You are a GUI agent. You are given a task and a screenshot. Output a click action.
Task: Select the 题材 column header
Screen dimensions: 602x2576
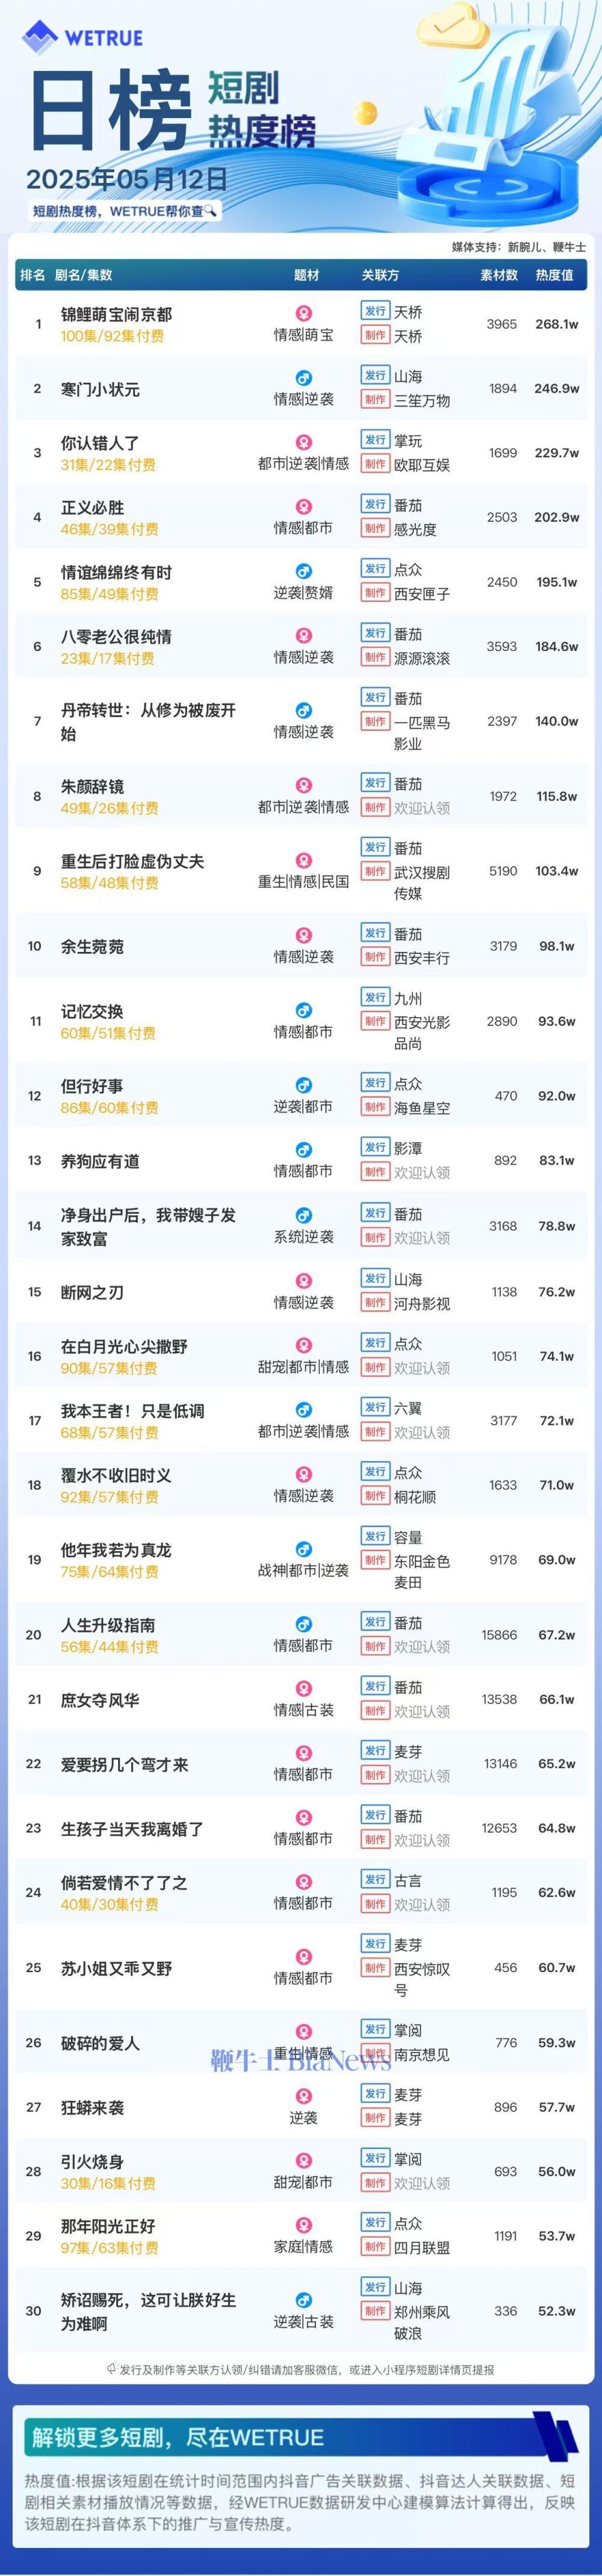306,275
